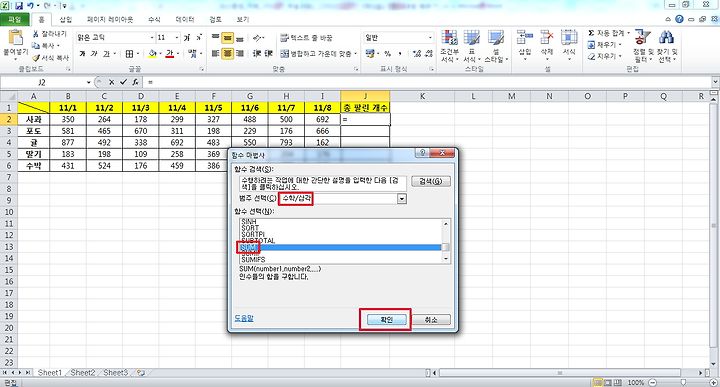Viewport: 720px width, 387px height.
Task: Click the Paste (붙여넣기) clipboard icon
Action: [16, 38]
